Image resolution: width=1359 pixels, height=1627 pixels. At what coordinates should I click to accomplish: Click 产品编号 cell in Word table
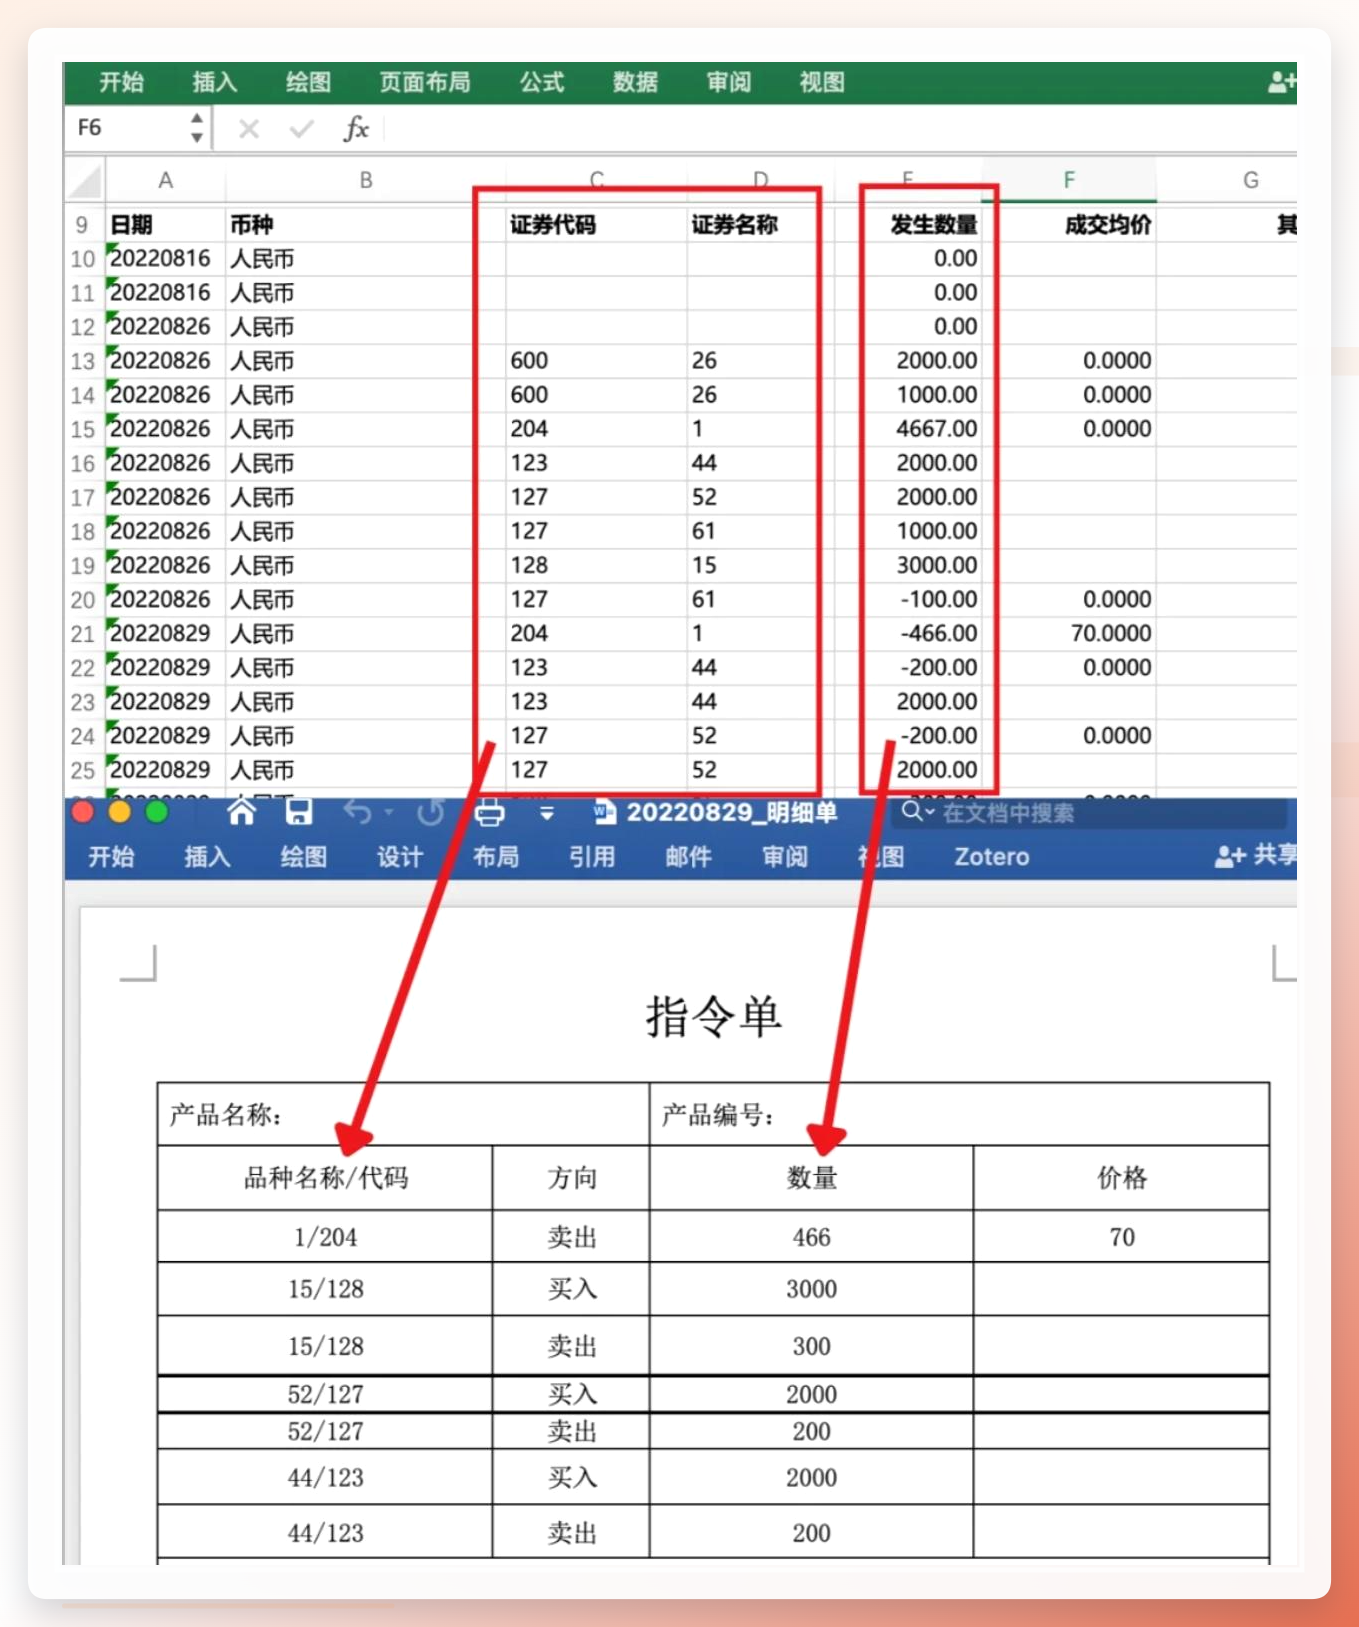(x=959, y=1114)
